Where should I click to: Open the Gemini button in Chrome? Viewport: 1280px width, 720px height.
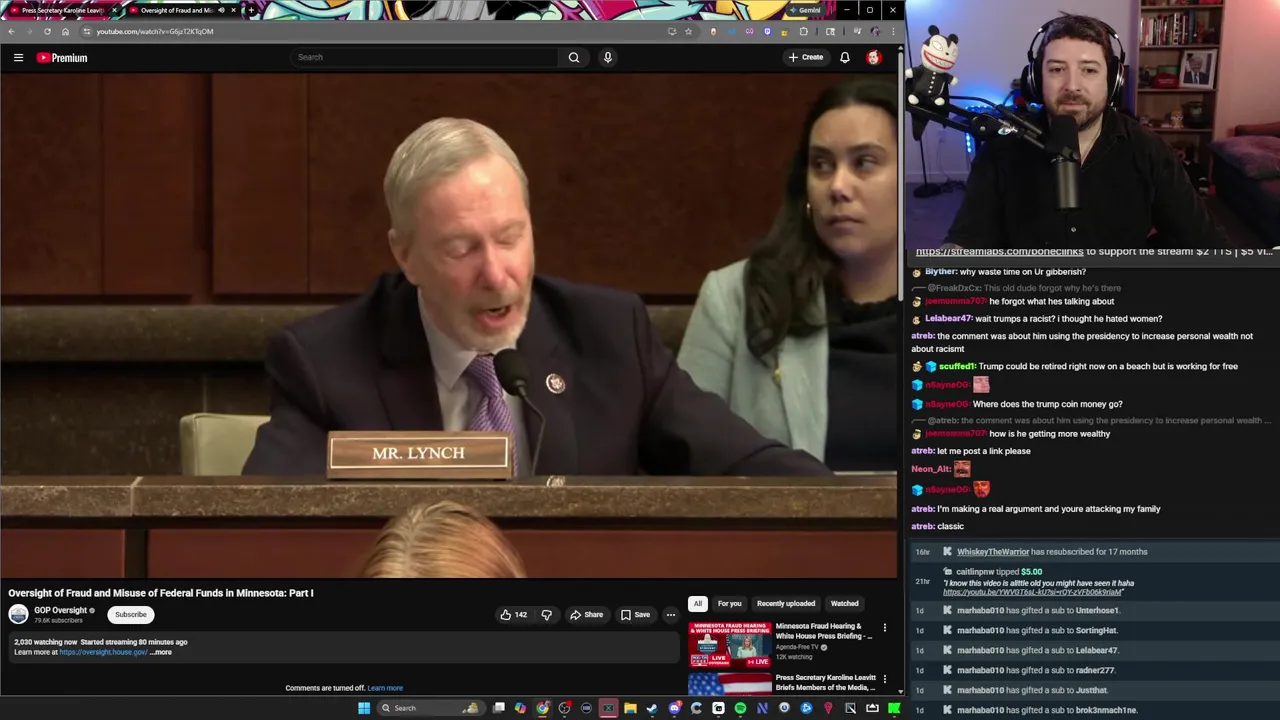[x=805, y=10]
